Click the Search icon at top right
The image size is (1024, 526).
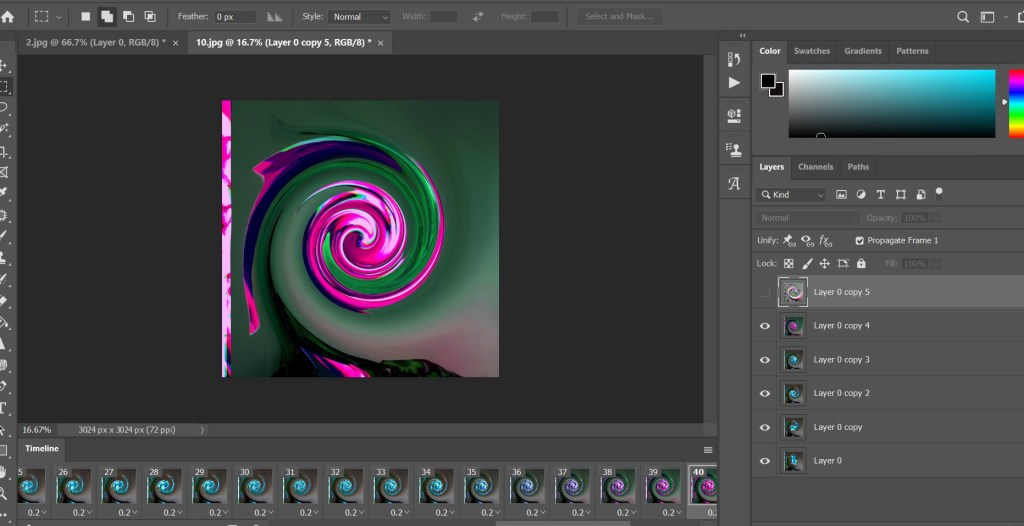pos(963,17)
